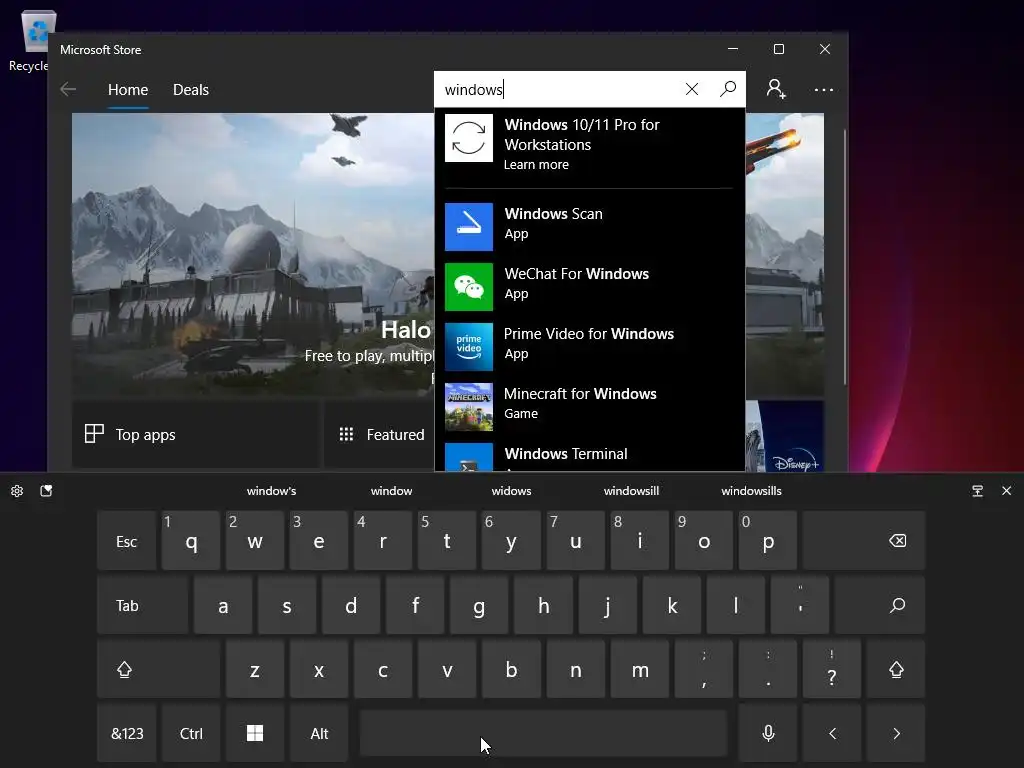Tap the Ctrl key

click(191, 733)
